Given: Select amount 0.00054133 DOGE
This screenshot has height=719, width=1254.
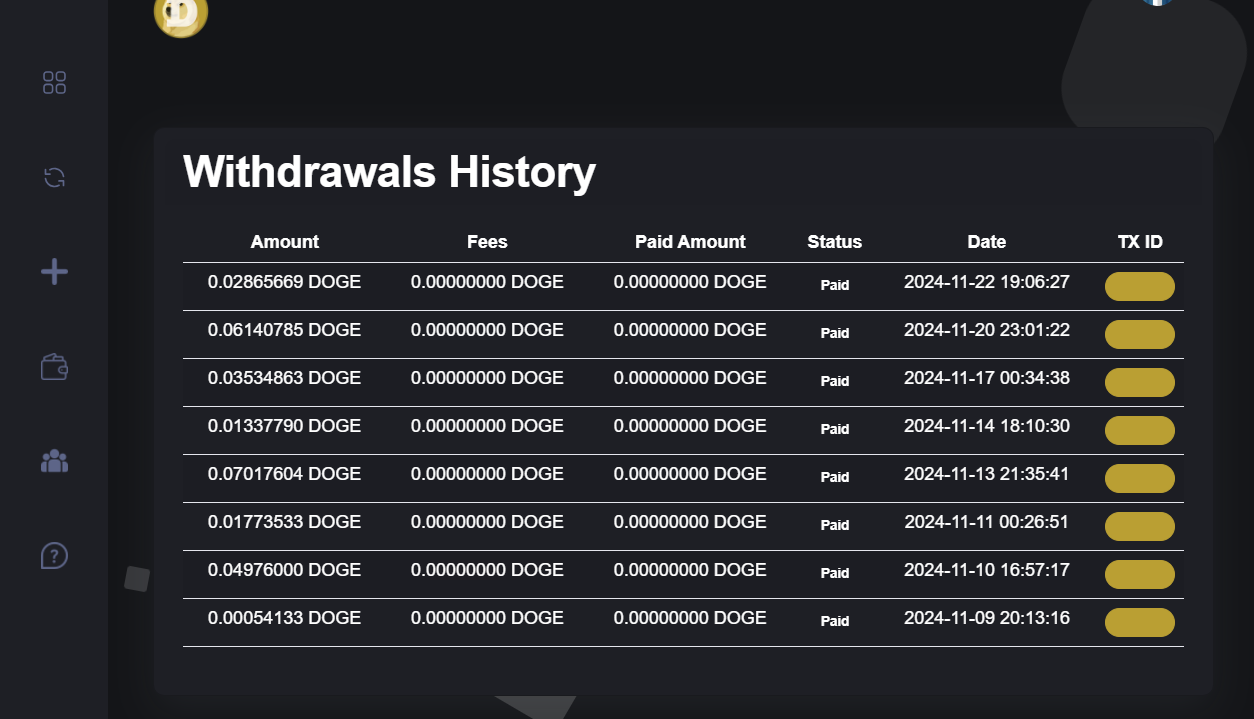Looking at the screenshot, I should pyautogui.click(x=284, y=618).
